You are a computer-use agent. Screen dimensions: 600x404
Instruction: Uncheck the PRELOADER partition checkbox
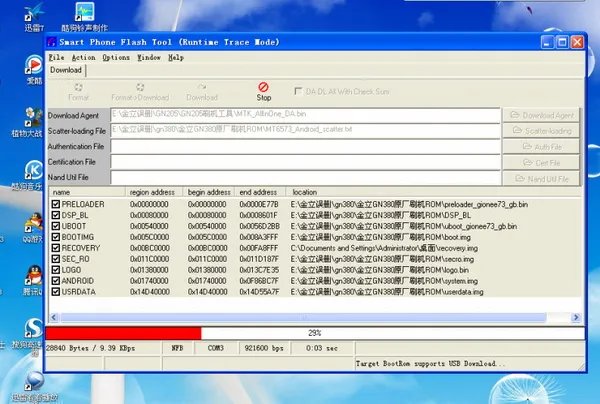tap(56, 204)
